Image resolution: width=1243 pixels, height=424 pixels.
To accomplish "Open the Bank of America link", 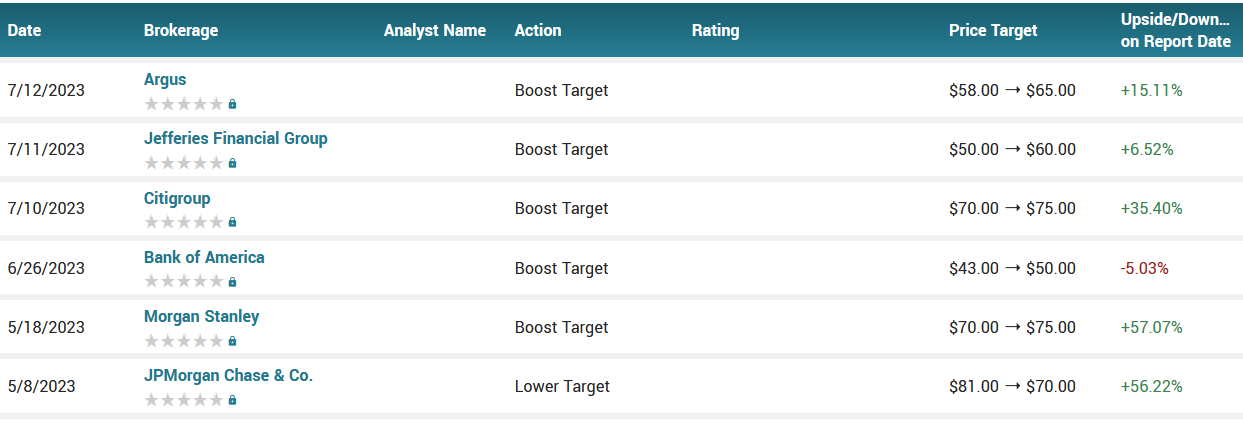I will tap(204, 257).
